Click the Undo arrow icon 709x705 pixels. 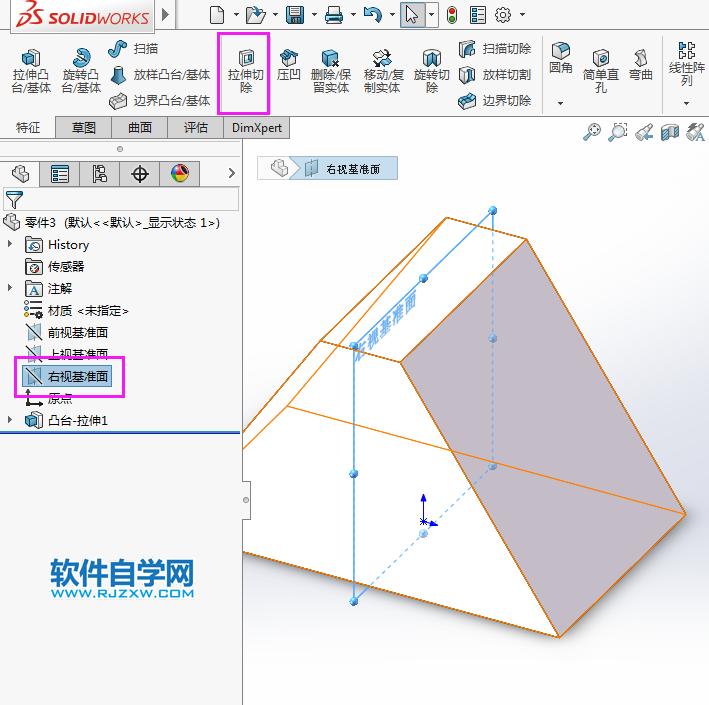[373, 15]
